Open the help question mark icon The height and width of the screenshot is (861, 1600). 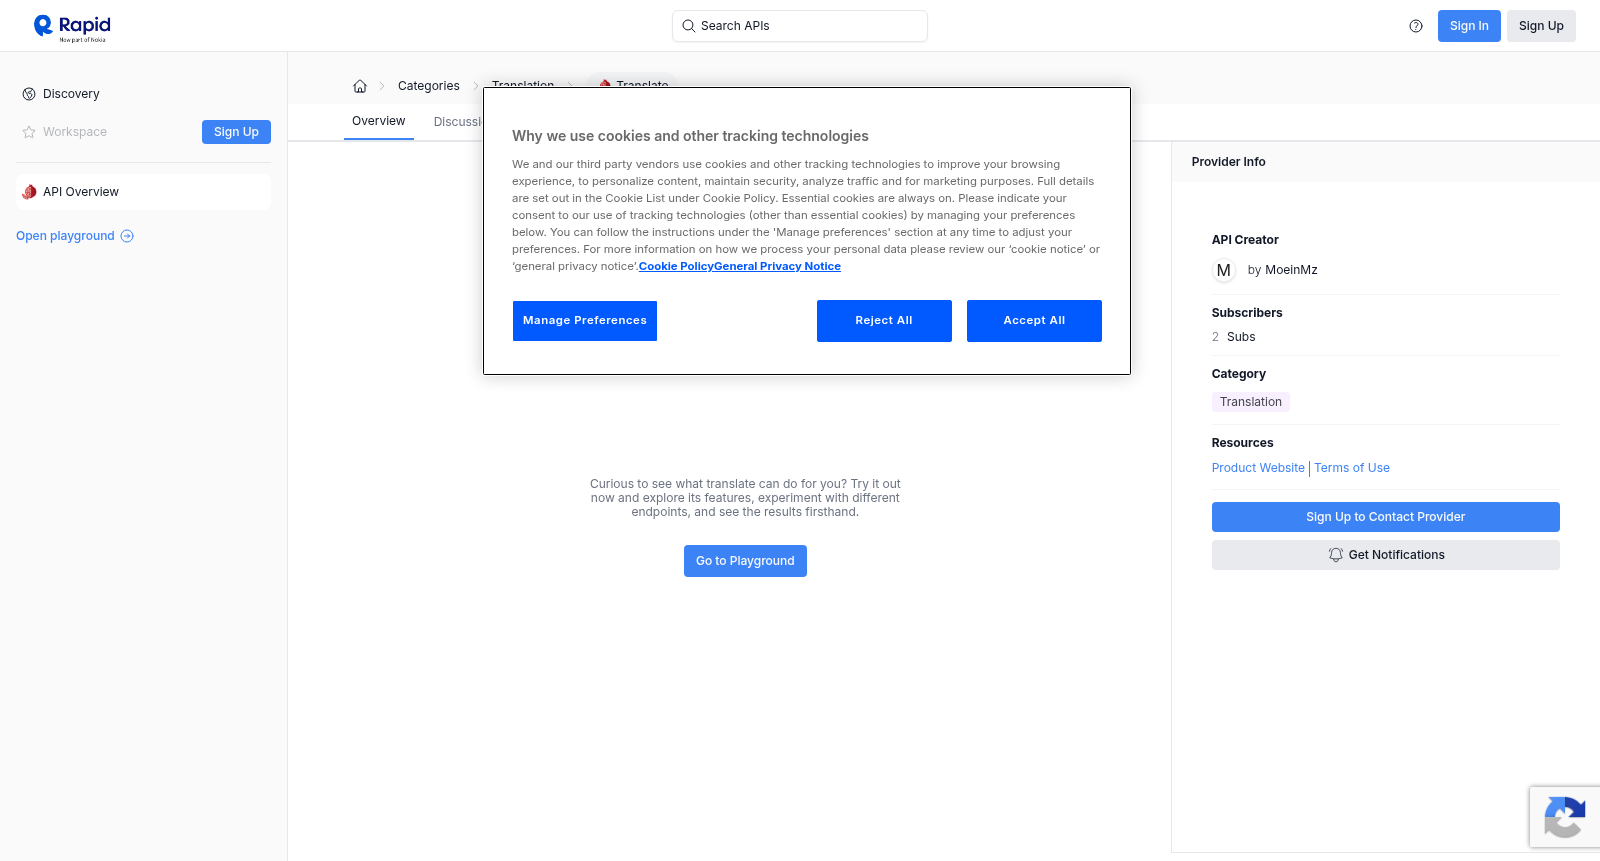click(x=1416, y=26)
